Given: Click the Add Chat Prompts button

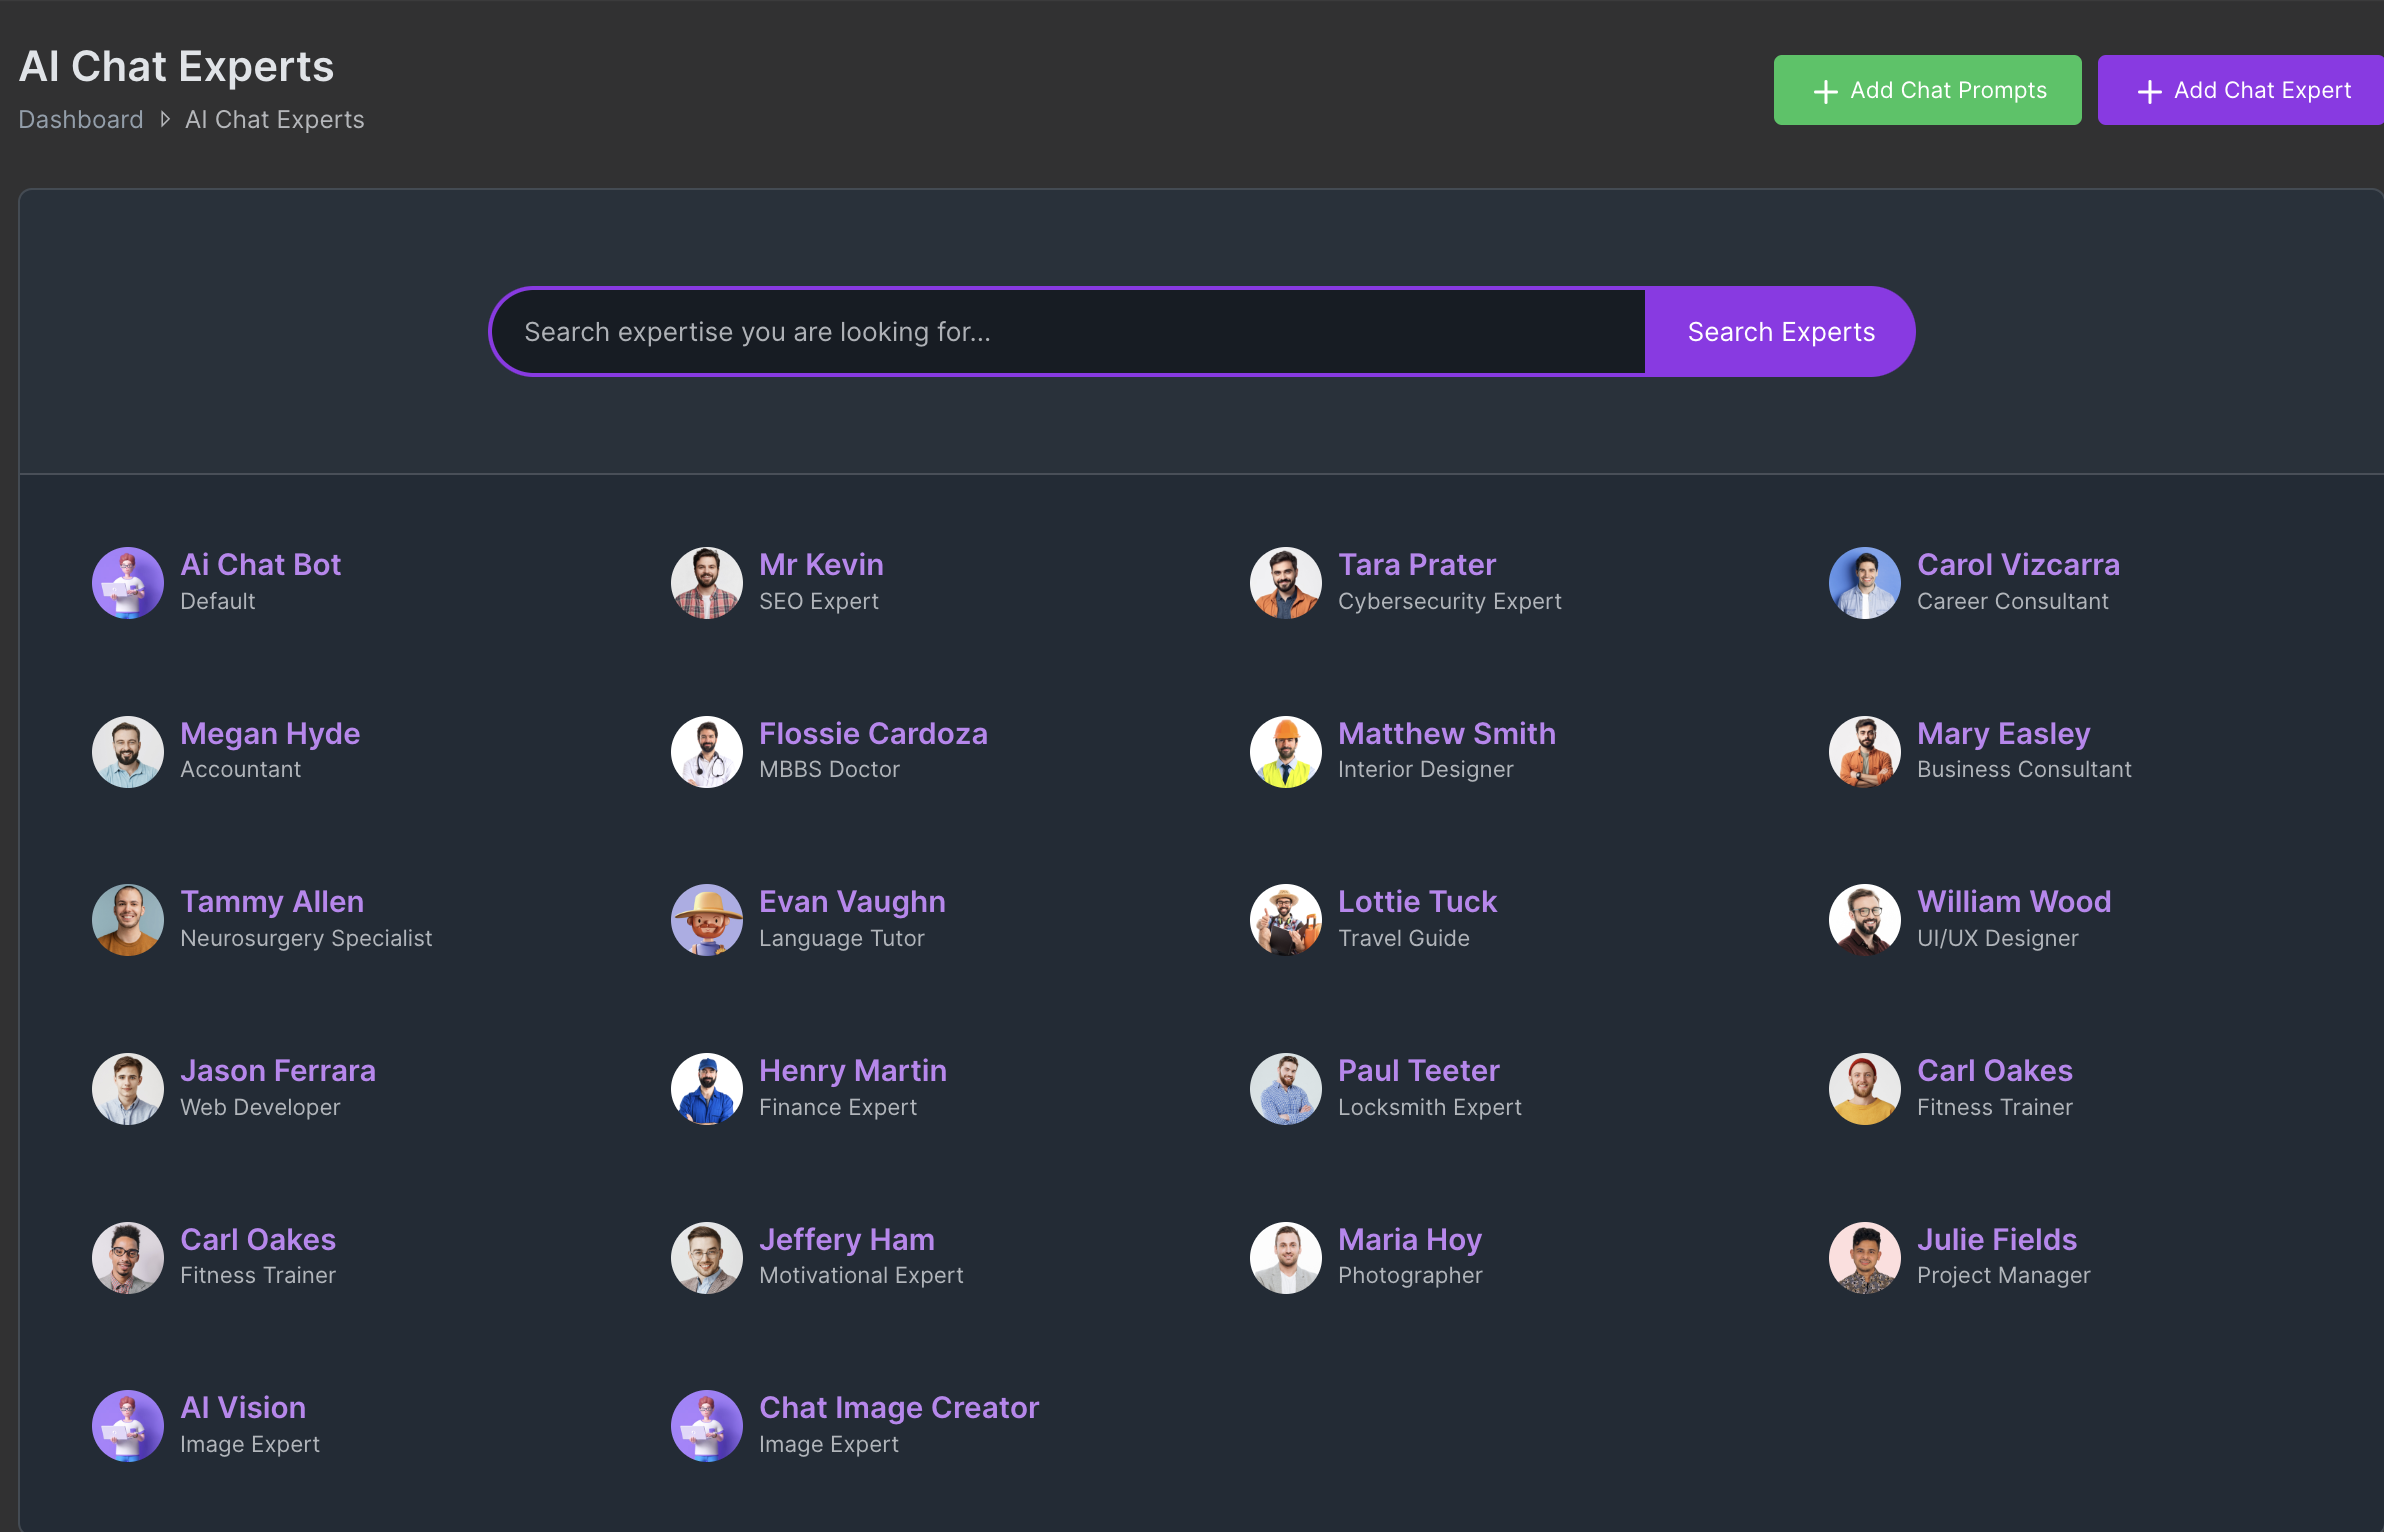Looking at the screenshot, I should point(1927,89).
